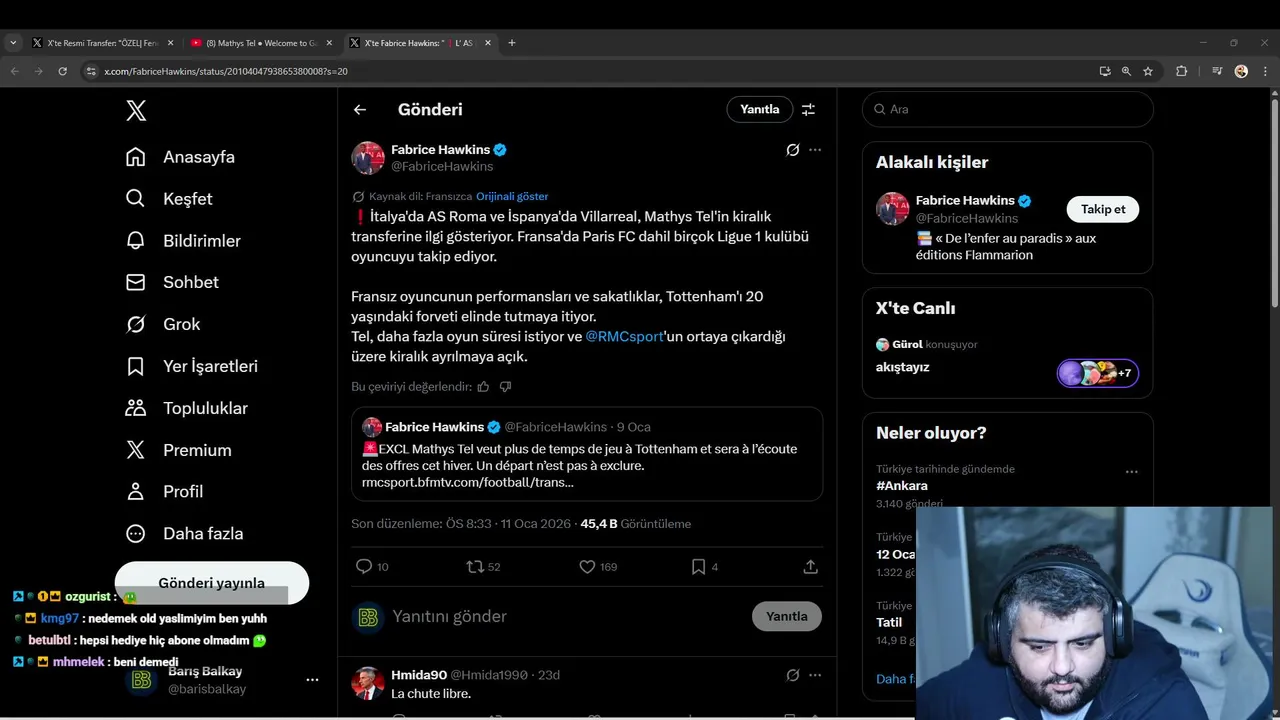Go back with the Gönderi arrow
Screen dimensions: 1280x720
[x=360, y=110]
